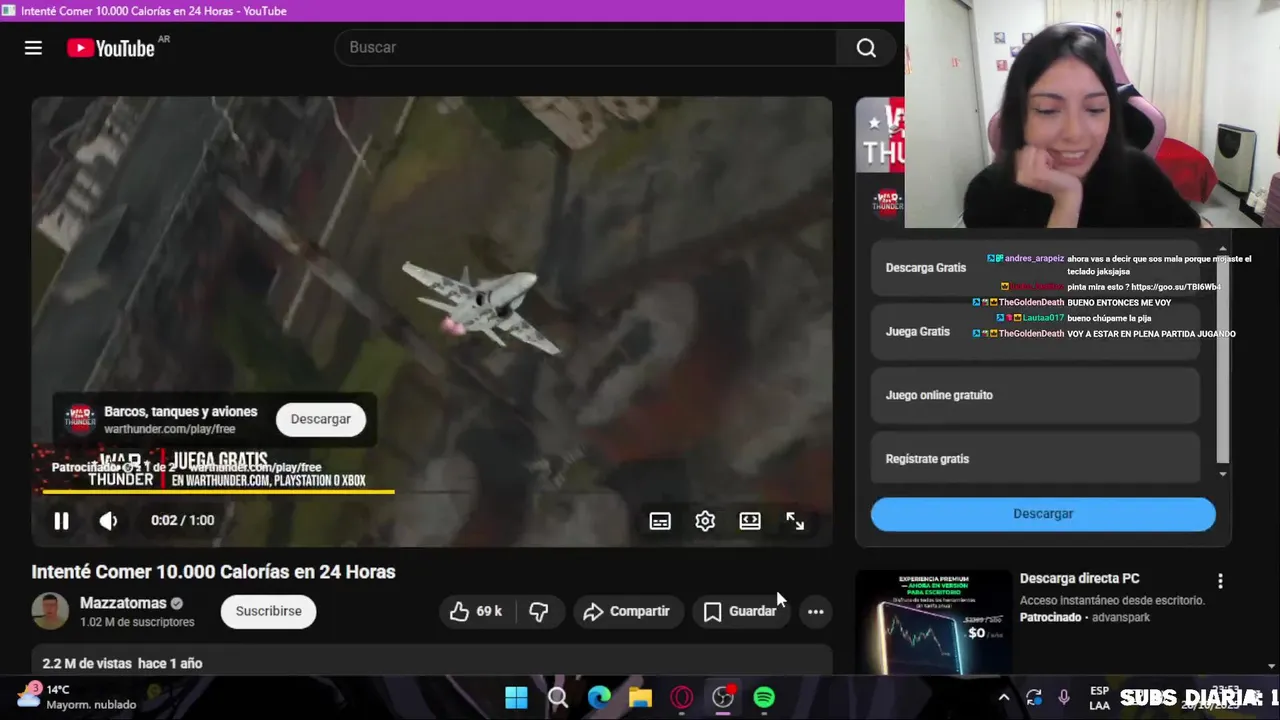Open the warthunder.com/play/free link in ad overlay
1280x720 pixels.
pyautogui.click(x=170, y=429)
